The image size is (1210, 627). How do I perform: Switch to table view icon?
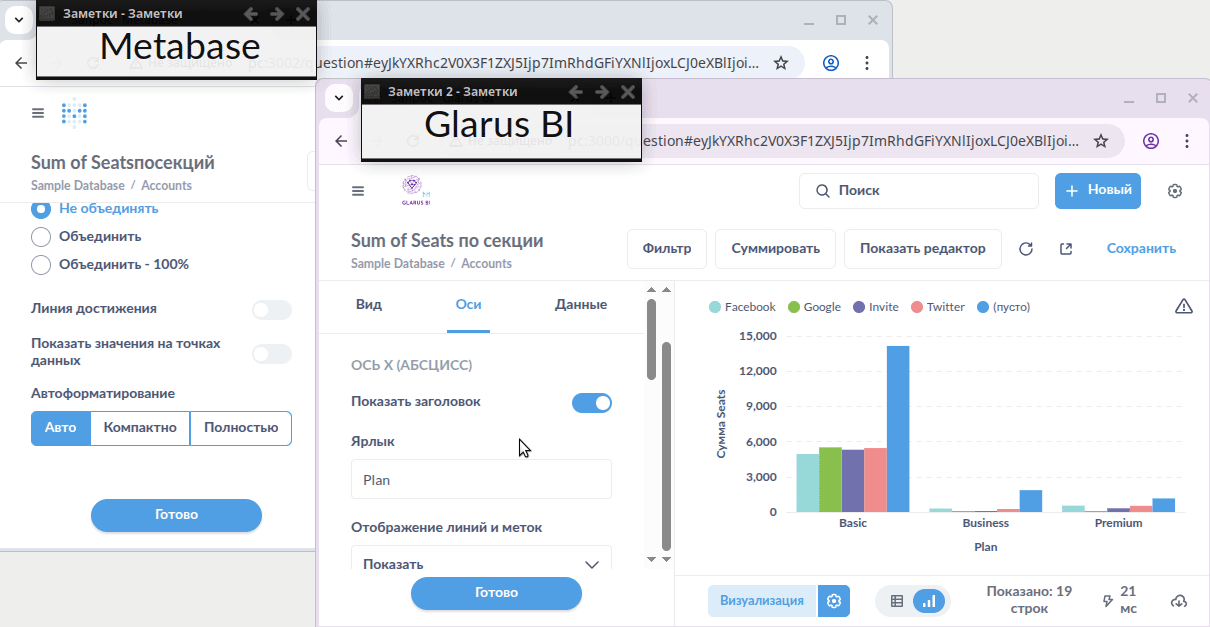click(x=897, y=601)
